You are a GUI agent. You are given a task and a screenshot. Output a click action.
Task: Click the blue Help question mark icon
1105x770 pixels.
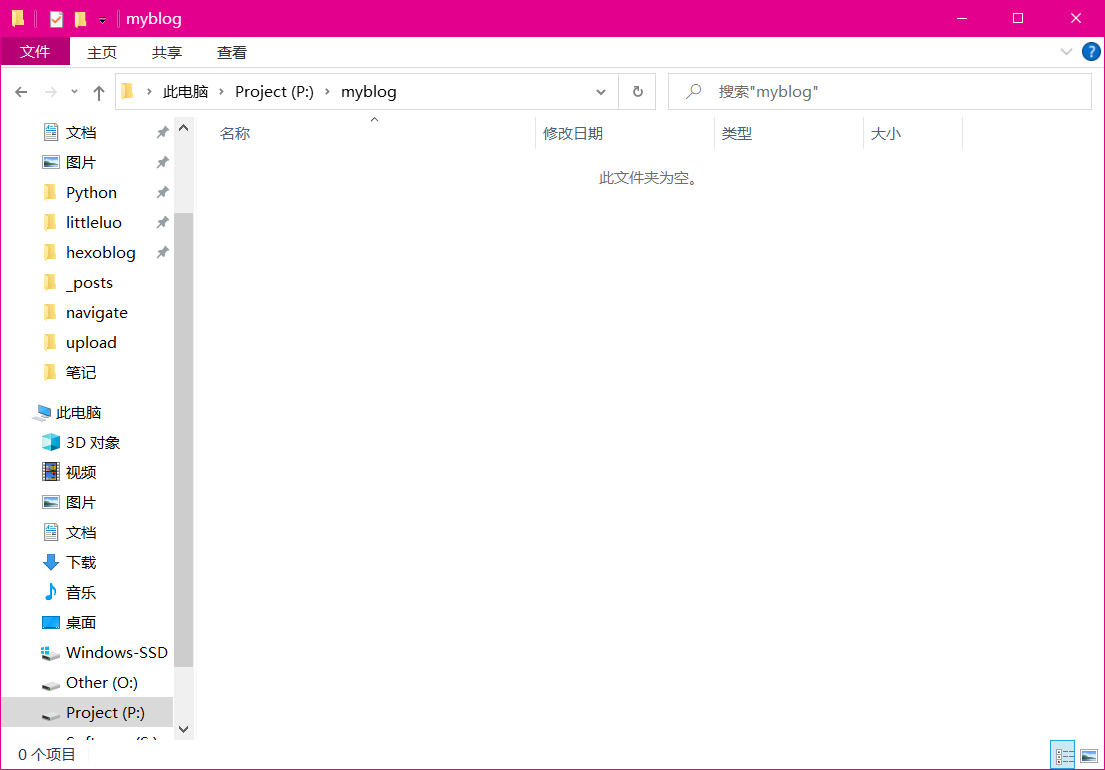pyautogui.click(x=1091, y=52)
